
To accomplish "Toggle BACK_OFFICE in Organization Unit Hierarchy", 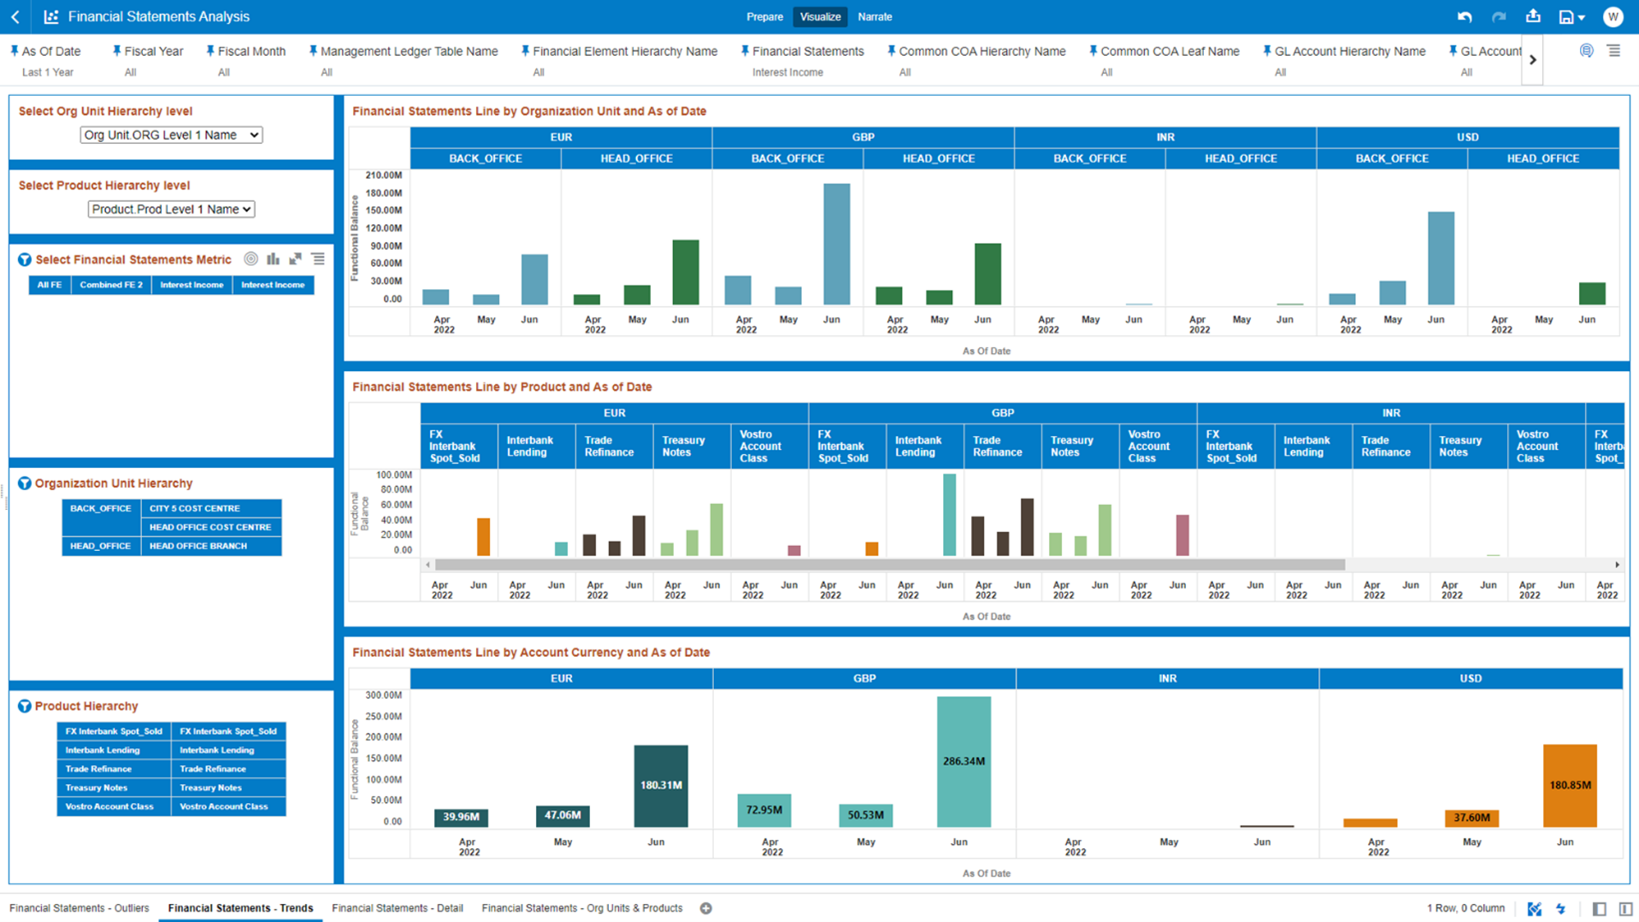I will coord(99,508).
